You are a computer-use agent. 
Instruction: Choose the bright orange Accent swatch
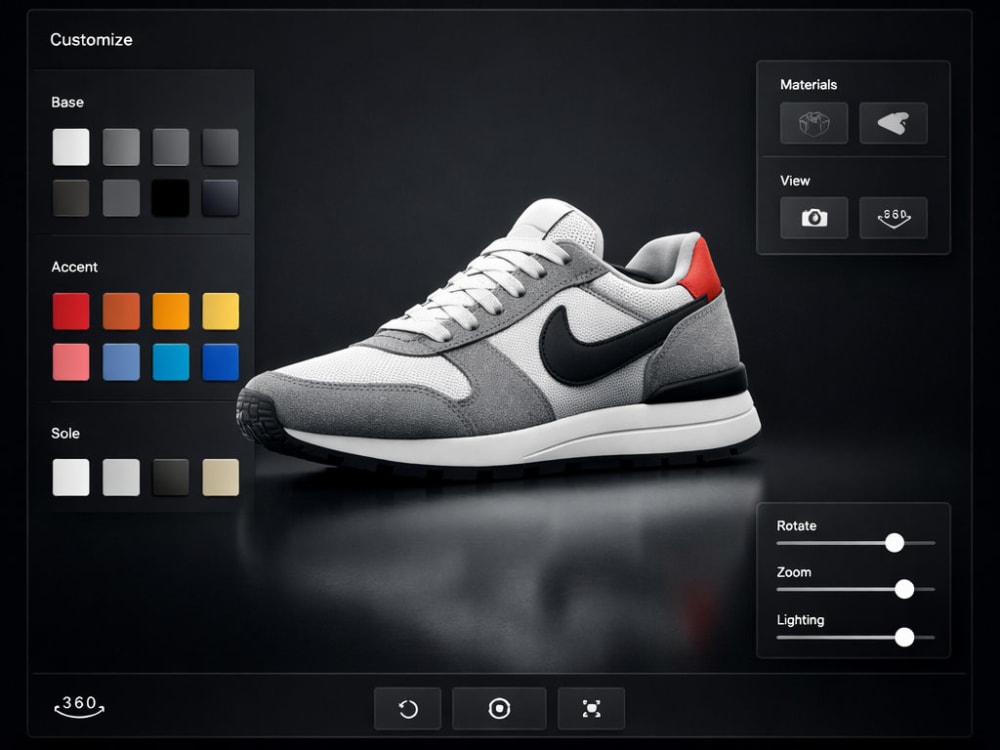[x=171, y=311]
